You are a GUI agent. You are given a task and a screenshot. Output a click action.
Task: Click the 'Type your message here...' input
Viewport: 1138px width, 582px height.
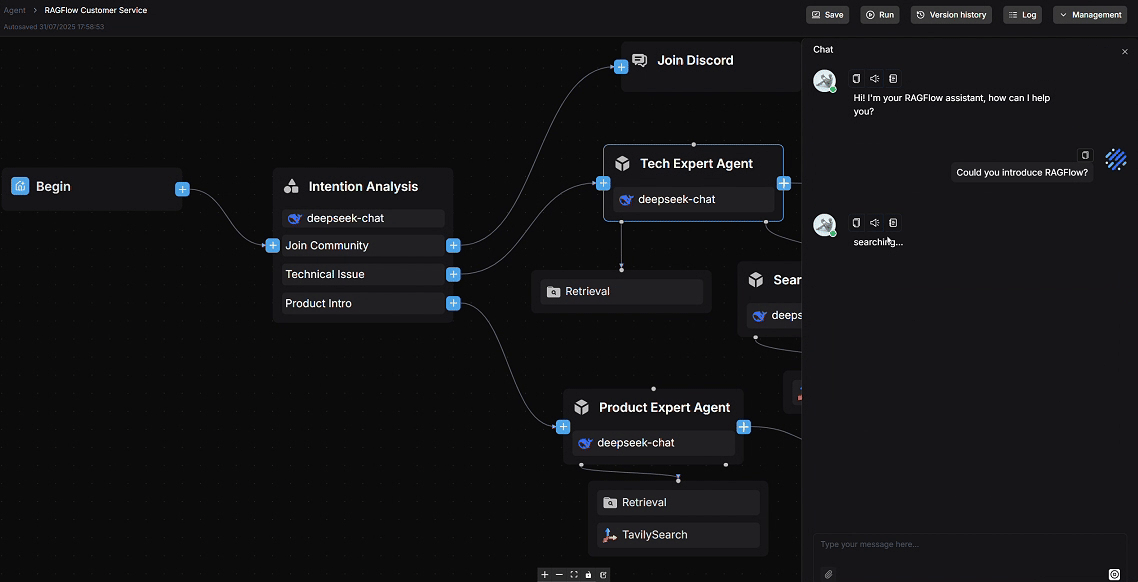pos(970,545)
